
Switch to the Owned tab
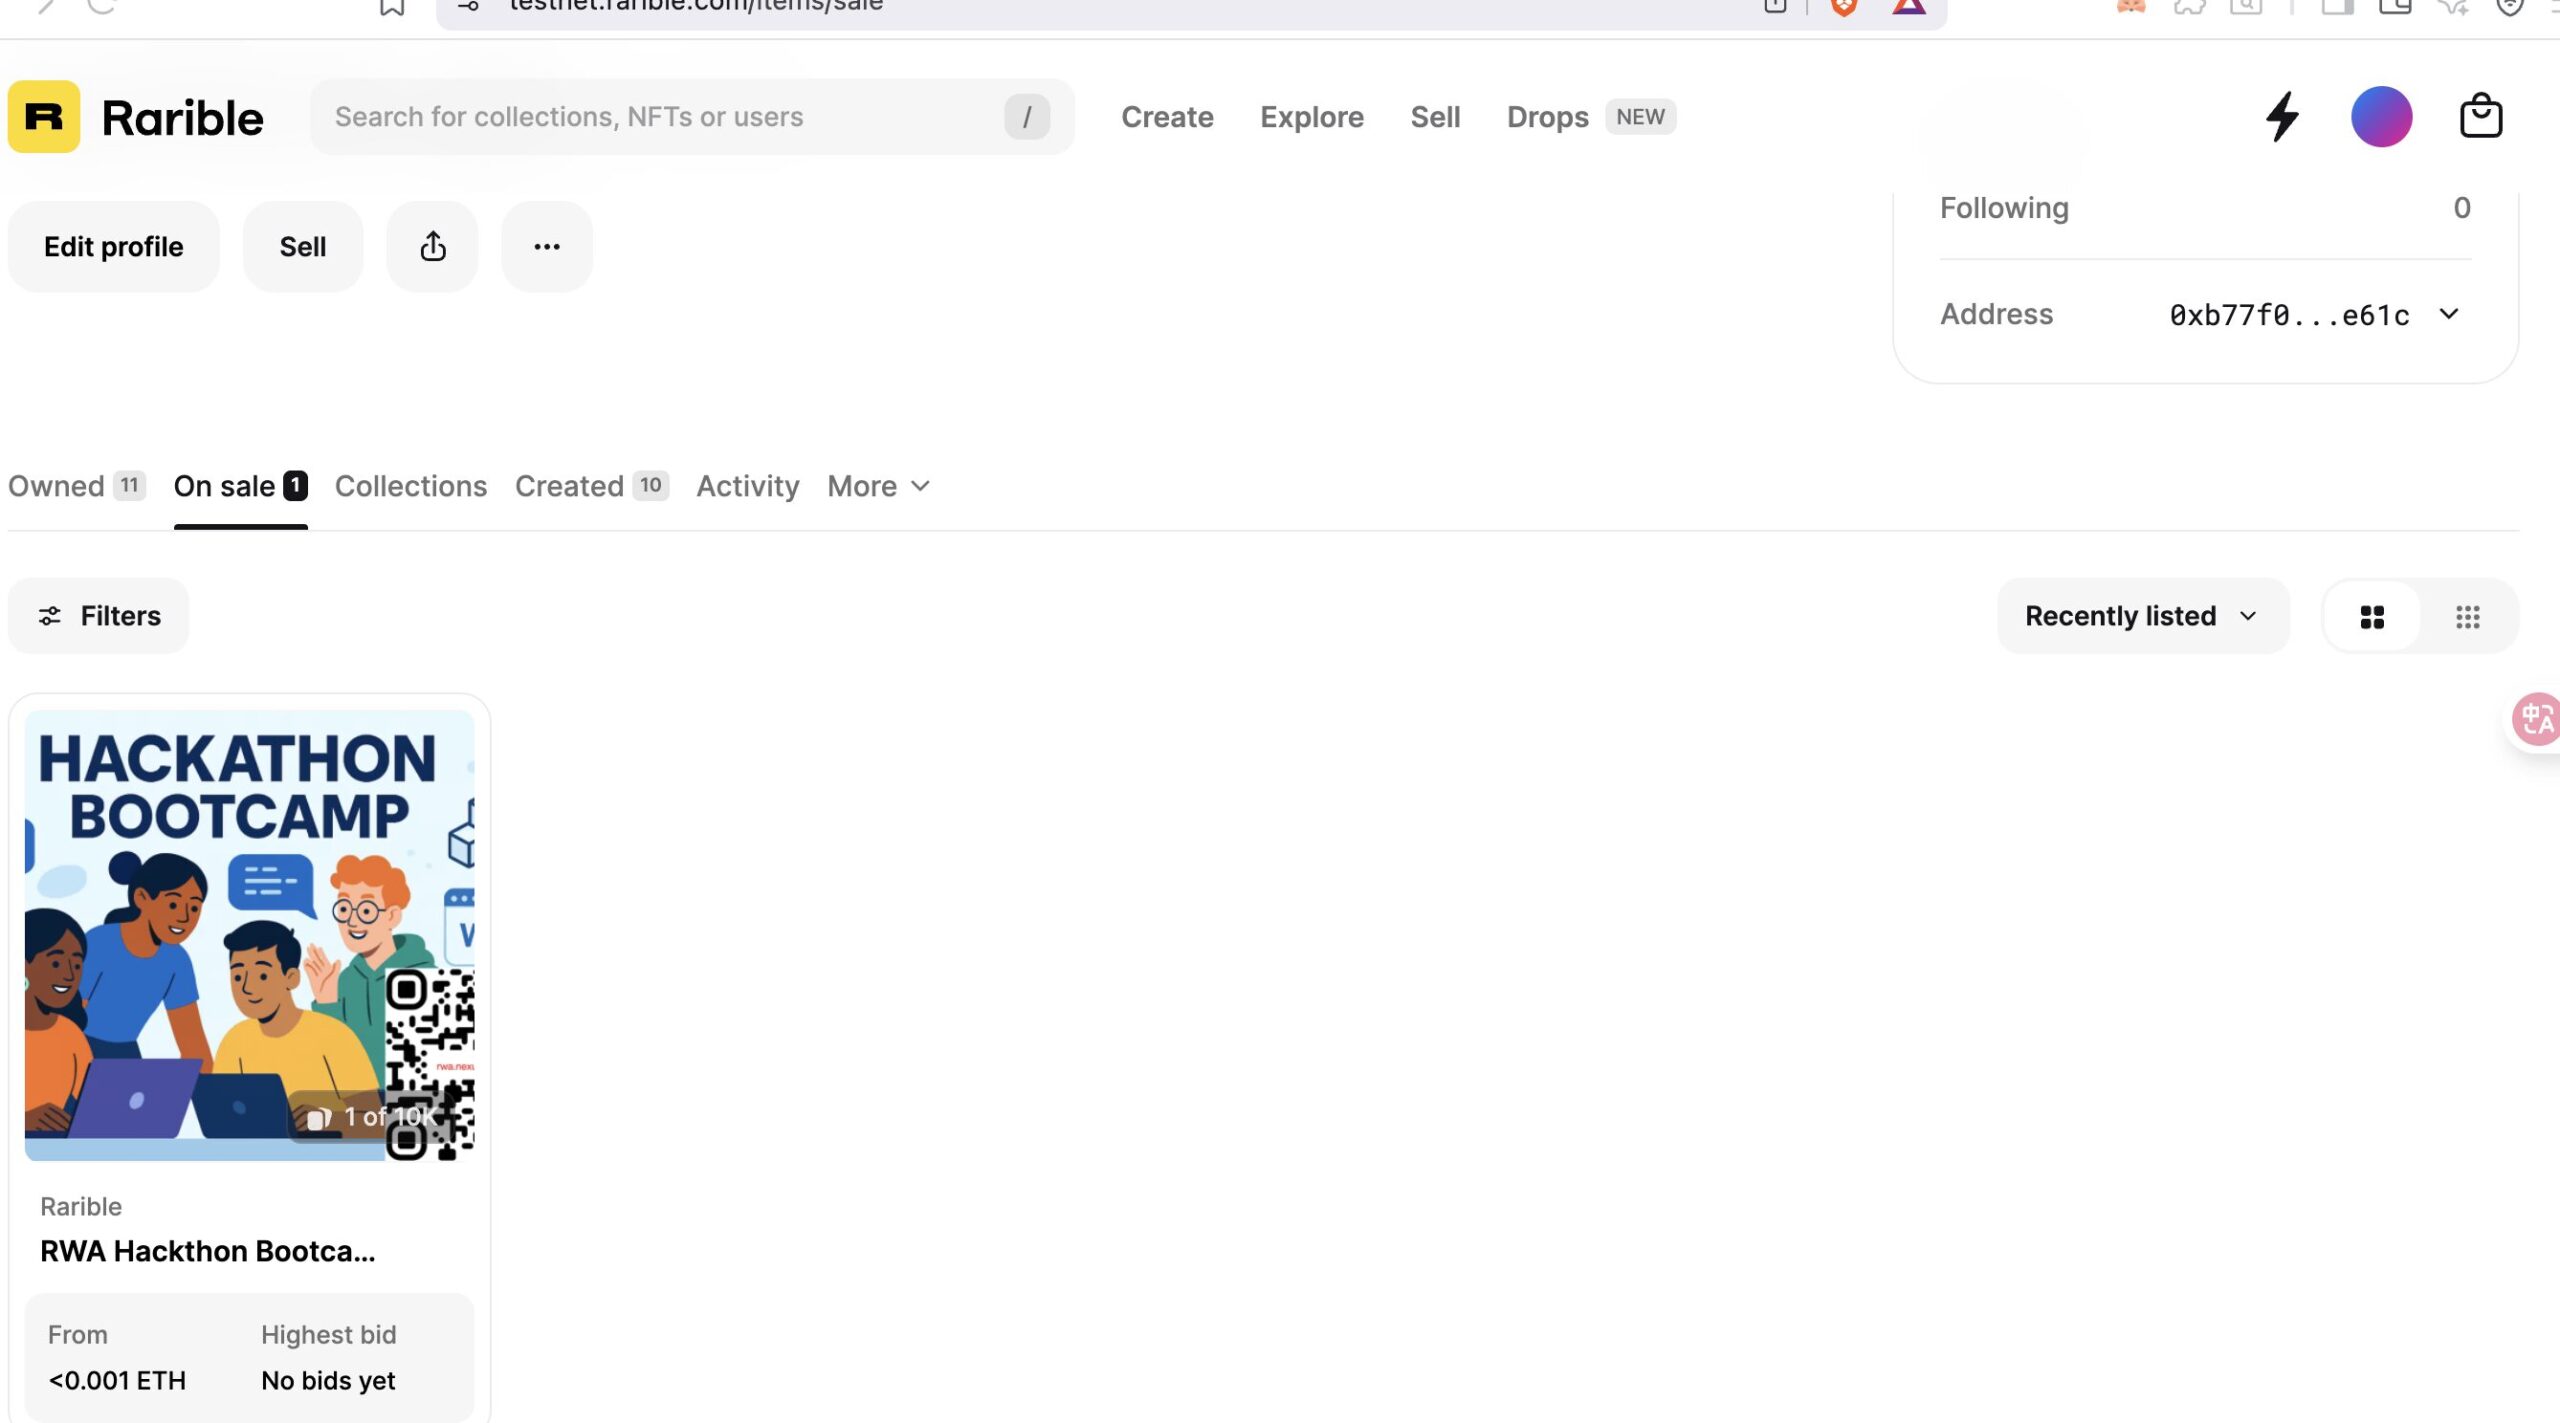click(x=76, y=487)
